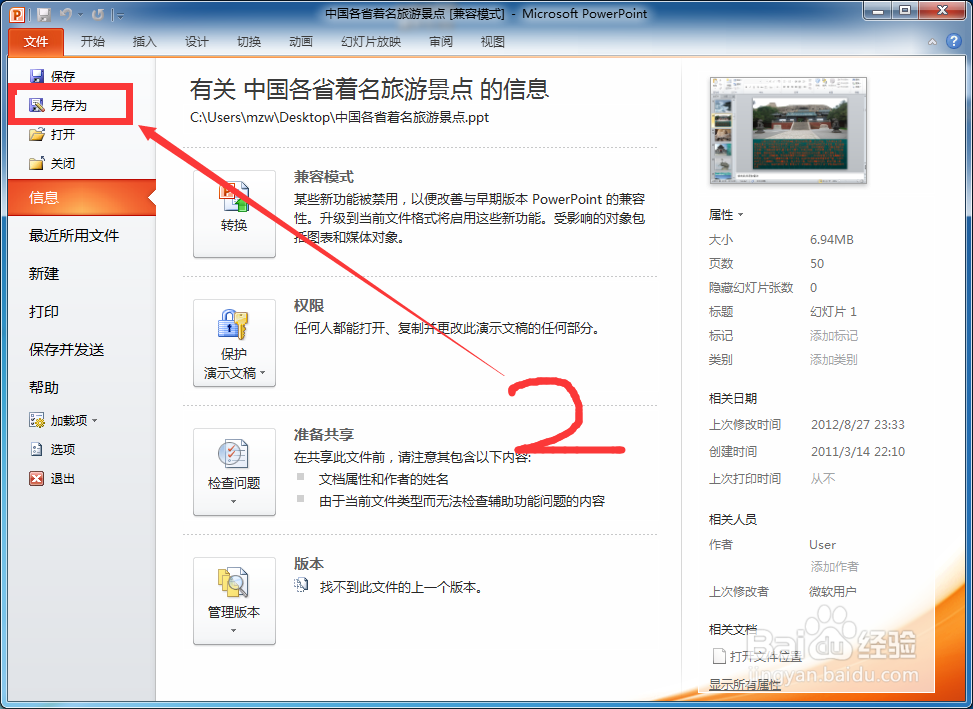Open Customize Quick Access Toolbar dropdown
Screen dimensions: 973x709
(120, 14)
